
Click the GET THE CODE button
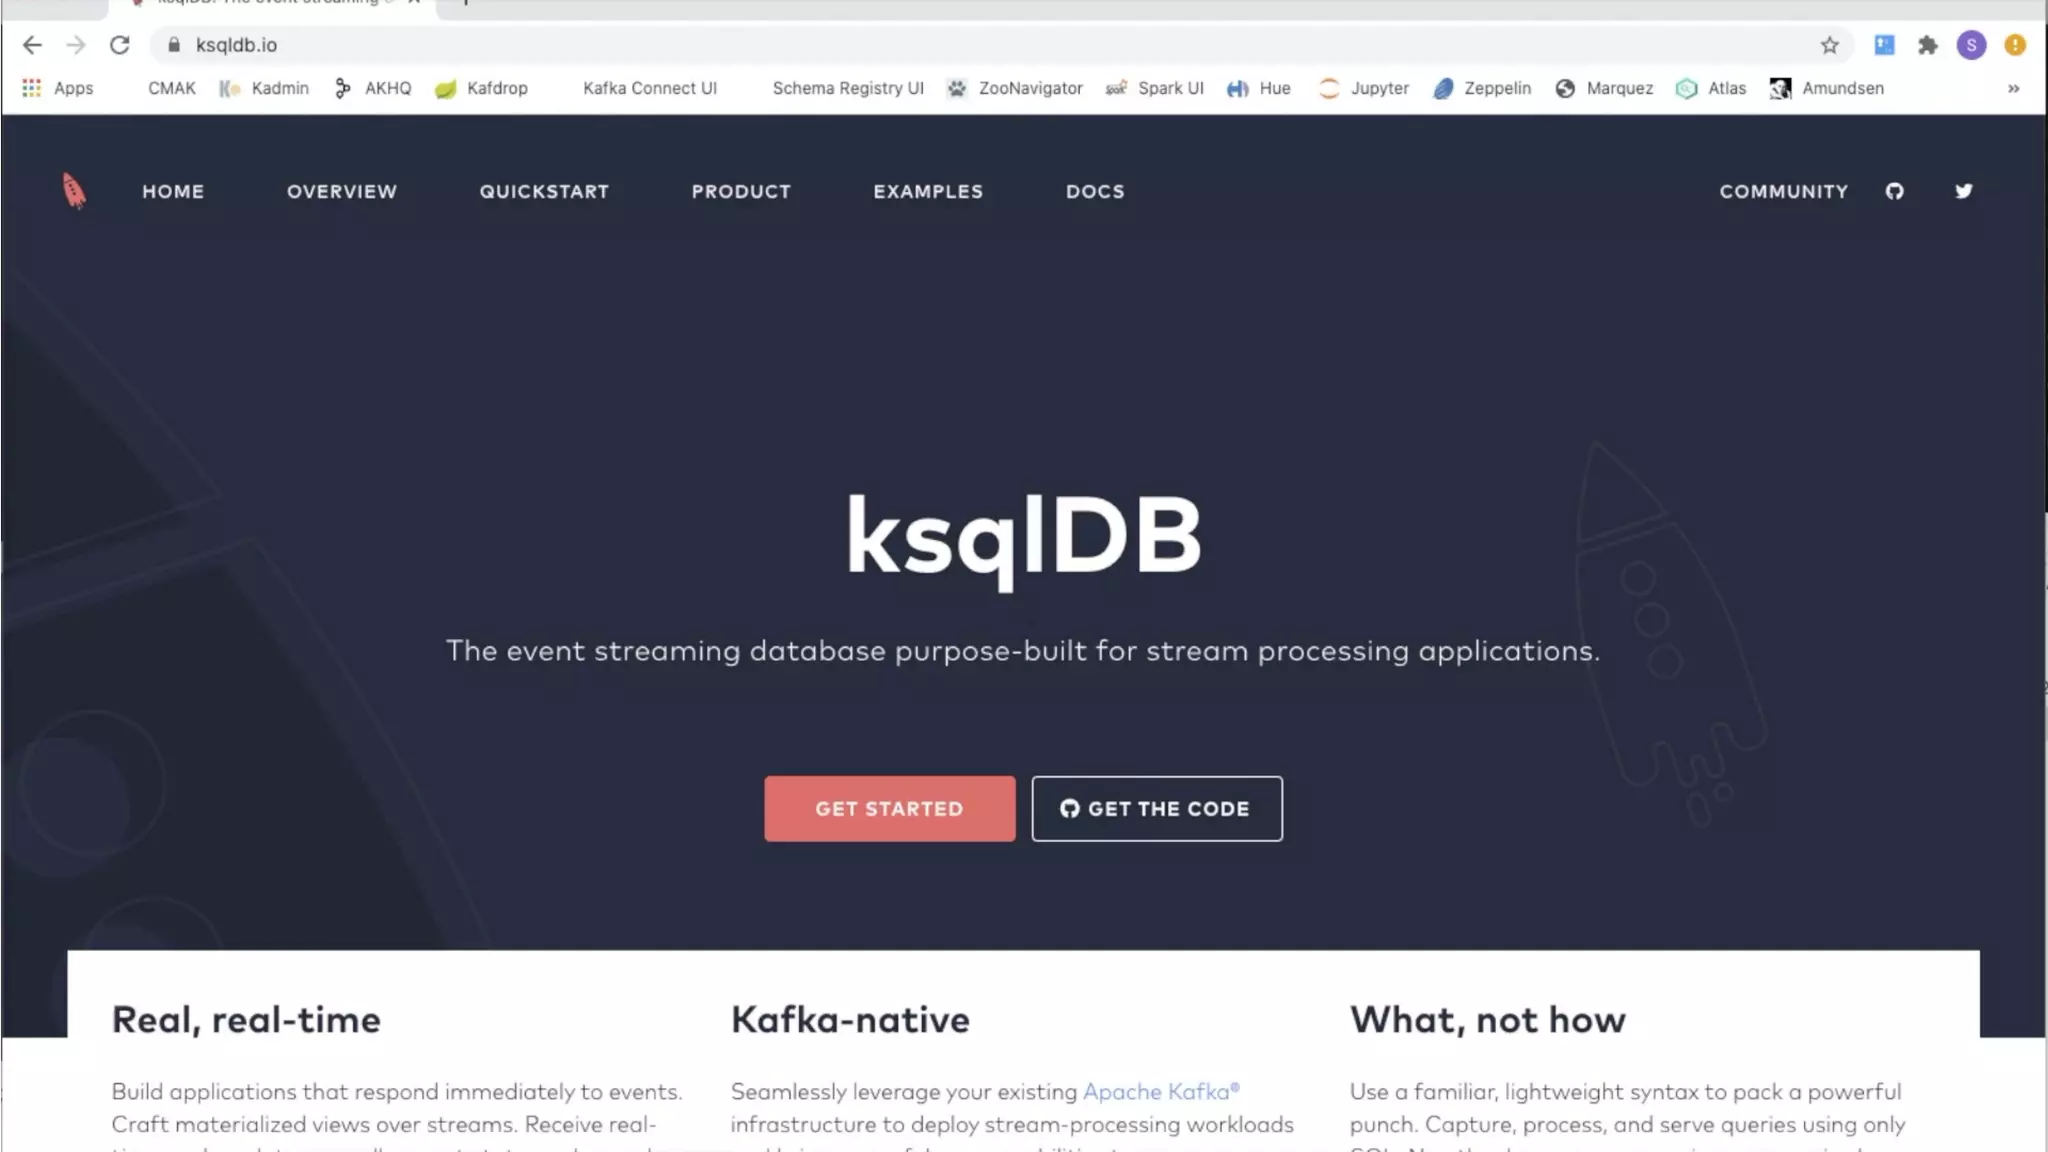tap(1157, 808)
